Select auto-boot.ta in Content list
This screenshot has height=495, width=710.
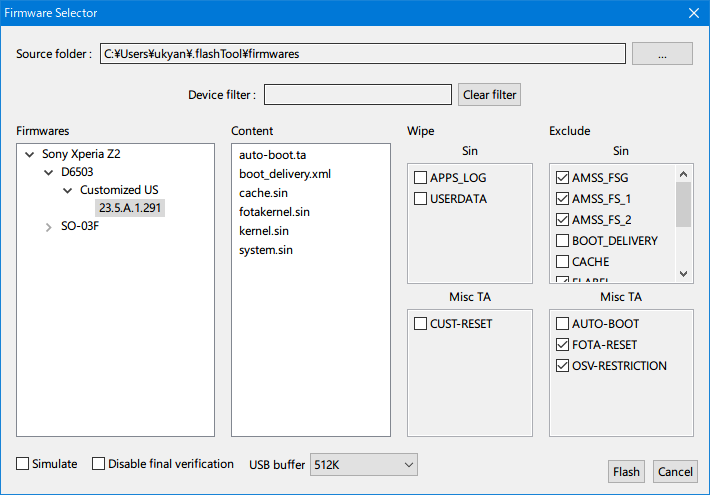pyautogui.click(x=273, y=155)
